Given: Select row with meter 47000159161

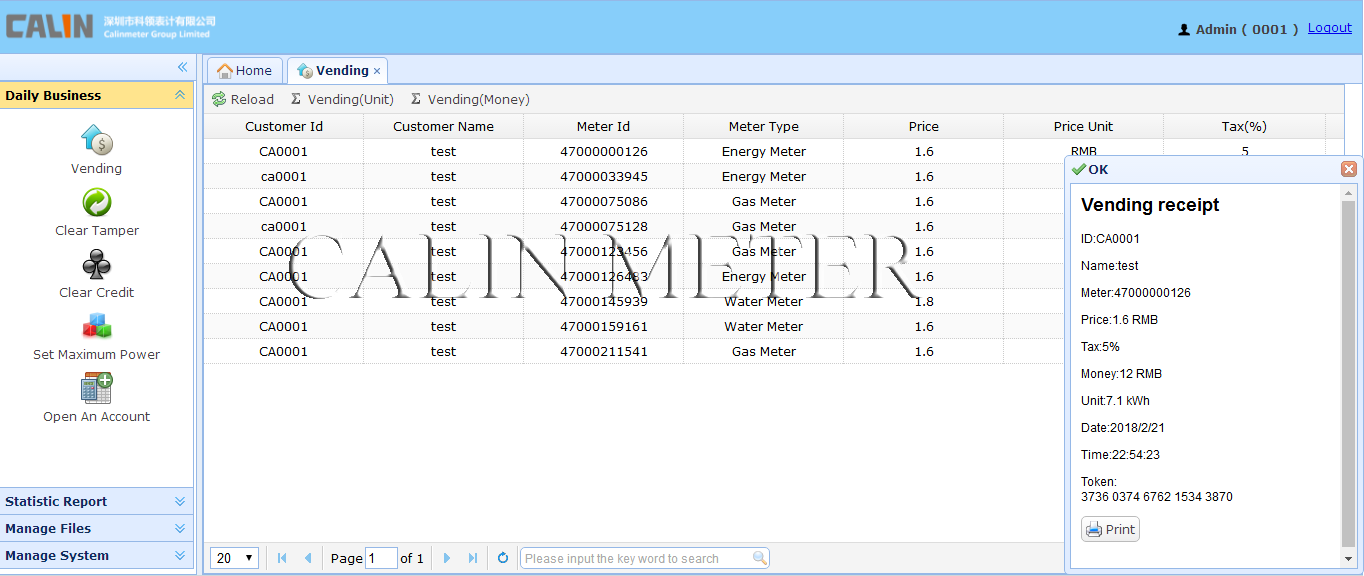Looking at the screenshot, I should pyautogui.click(x=634, y=326).
